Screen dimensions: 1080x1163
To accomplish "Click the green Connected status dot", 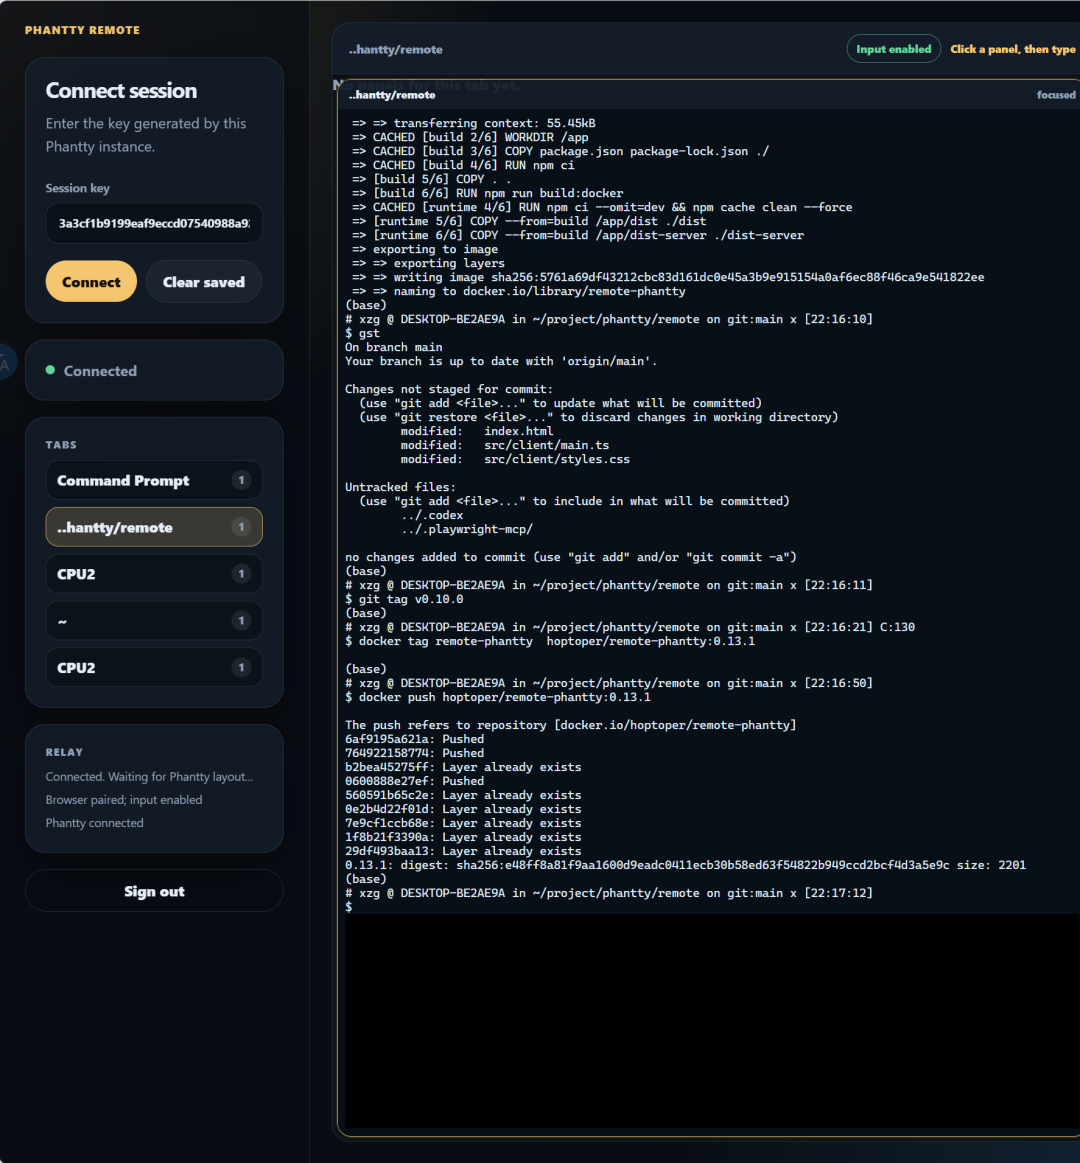I will point(50,370).
